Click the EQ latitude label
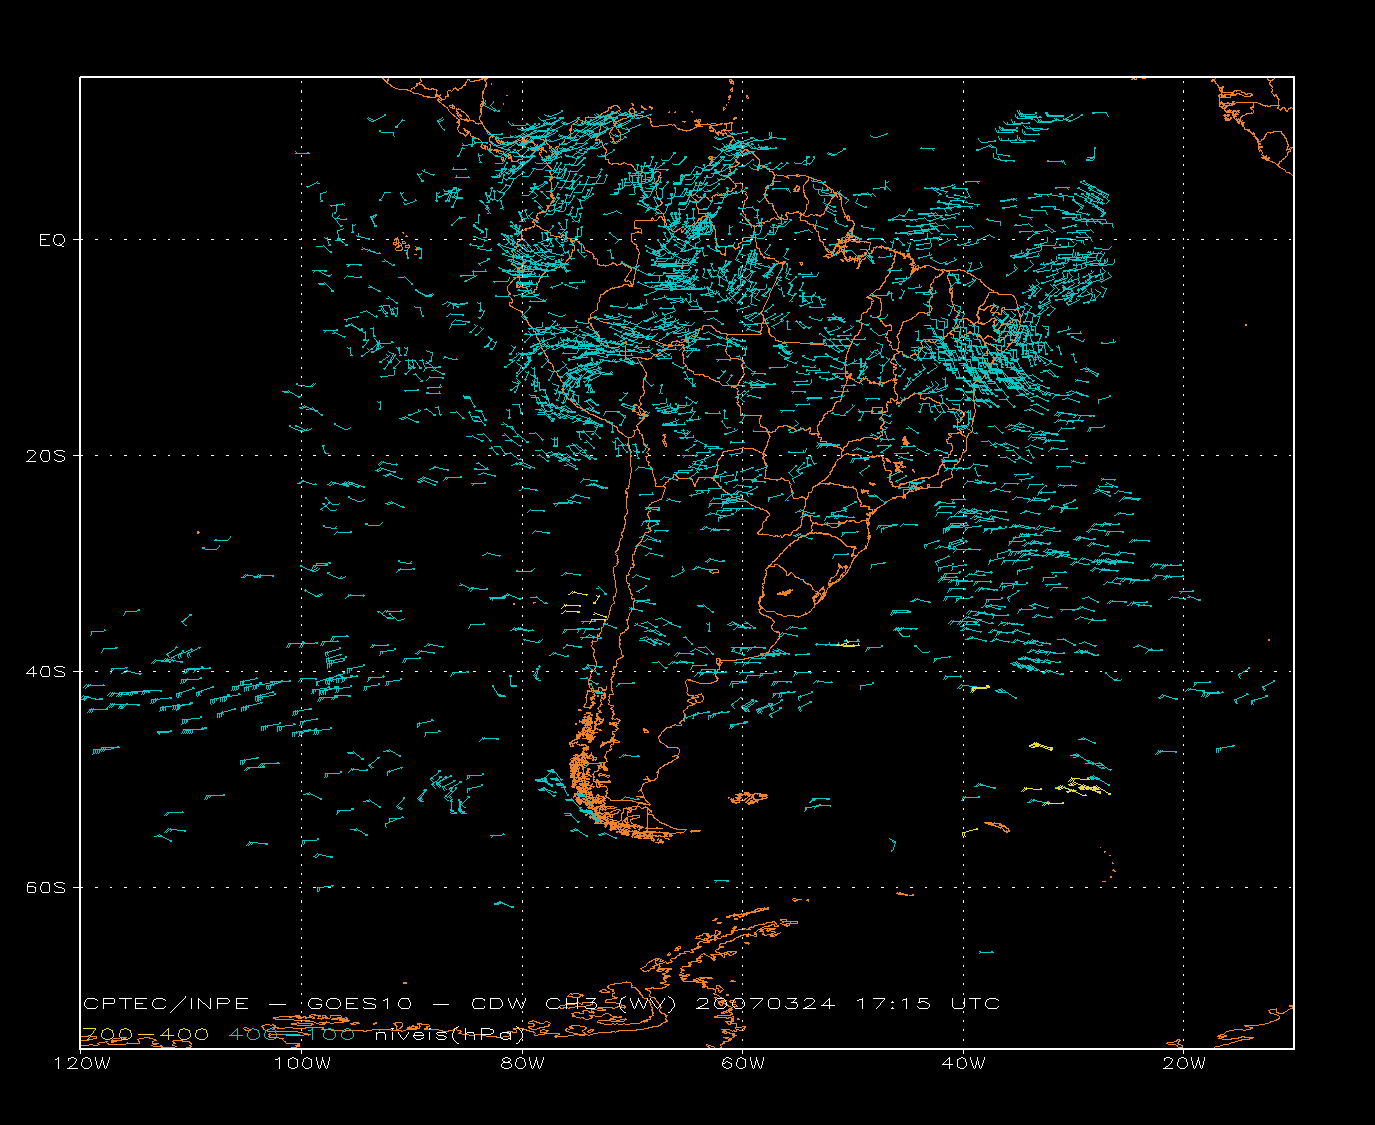The image size is (1375, 1125). 52,240
